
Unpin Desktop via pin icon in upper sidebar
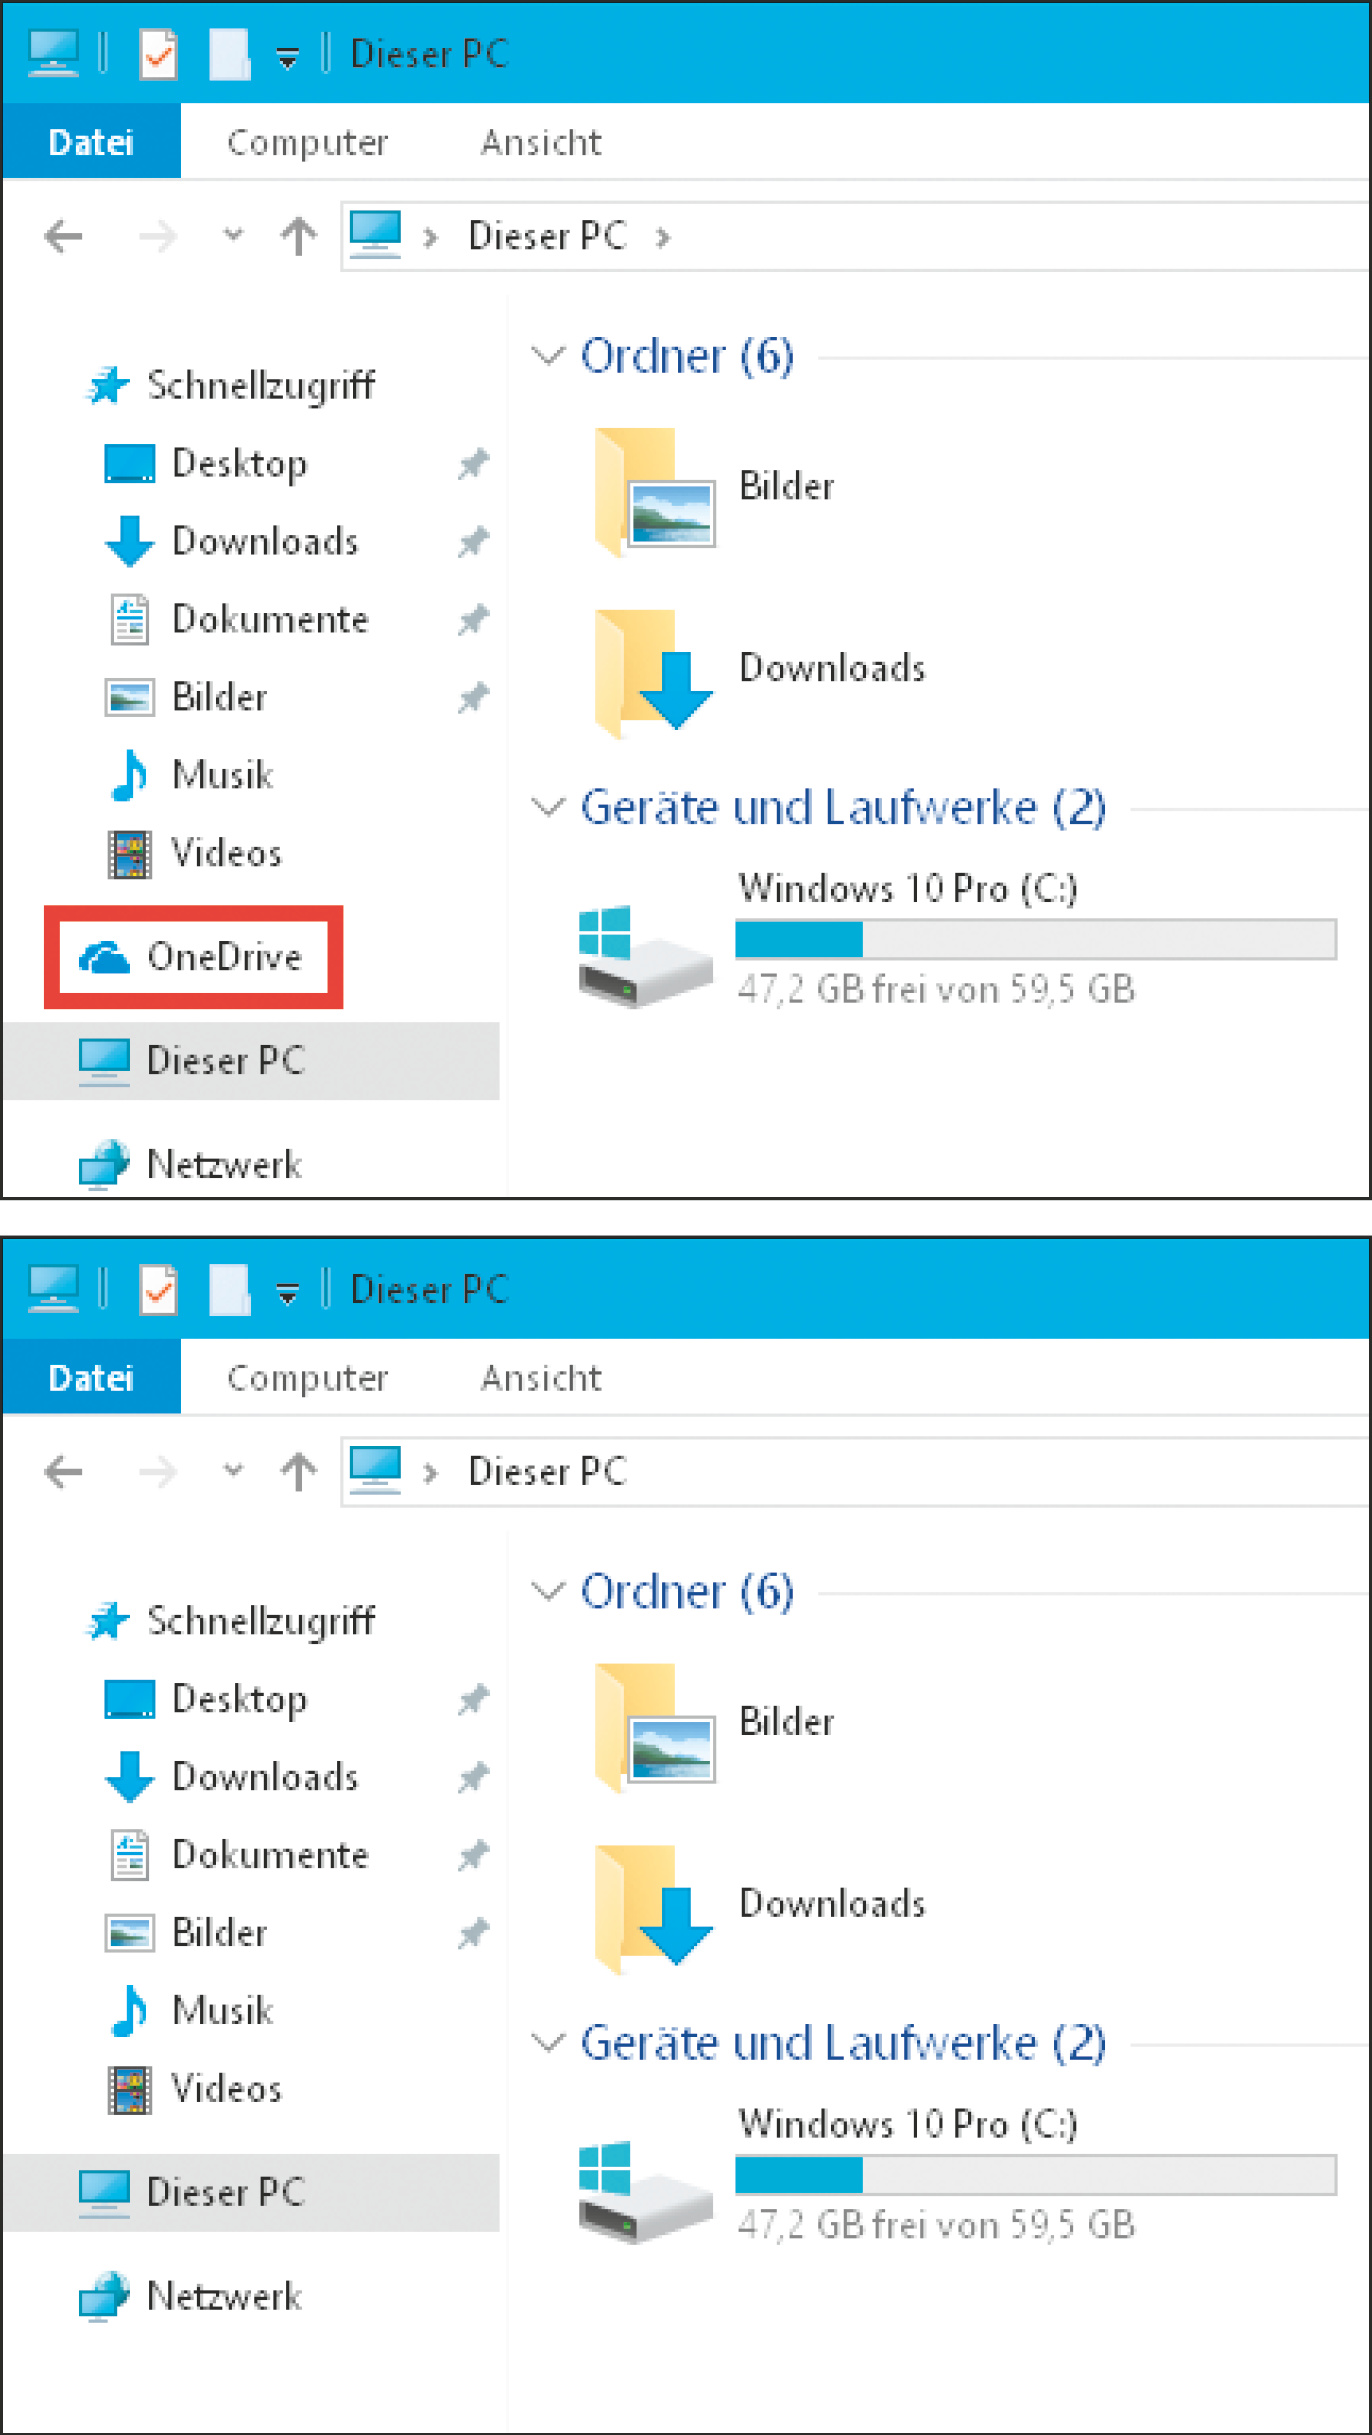(x=472, y=464)
